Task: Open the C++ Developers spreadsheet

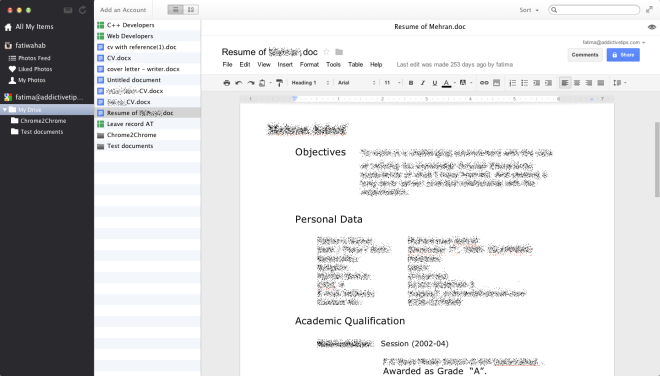Action: (147, 25)
